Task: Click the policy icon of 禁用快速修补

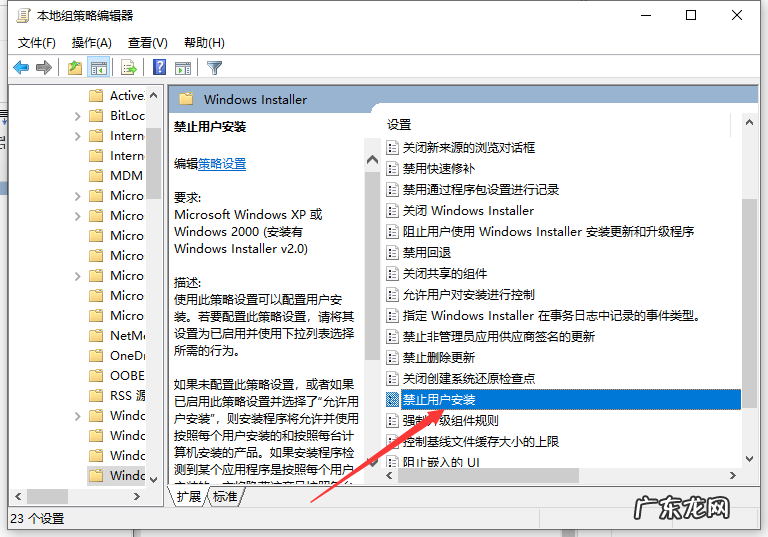Action: tap(392, 169)
